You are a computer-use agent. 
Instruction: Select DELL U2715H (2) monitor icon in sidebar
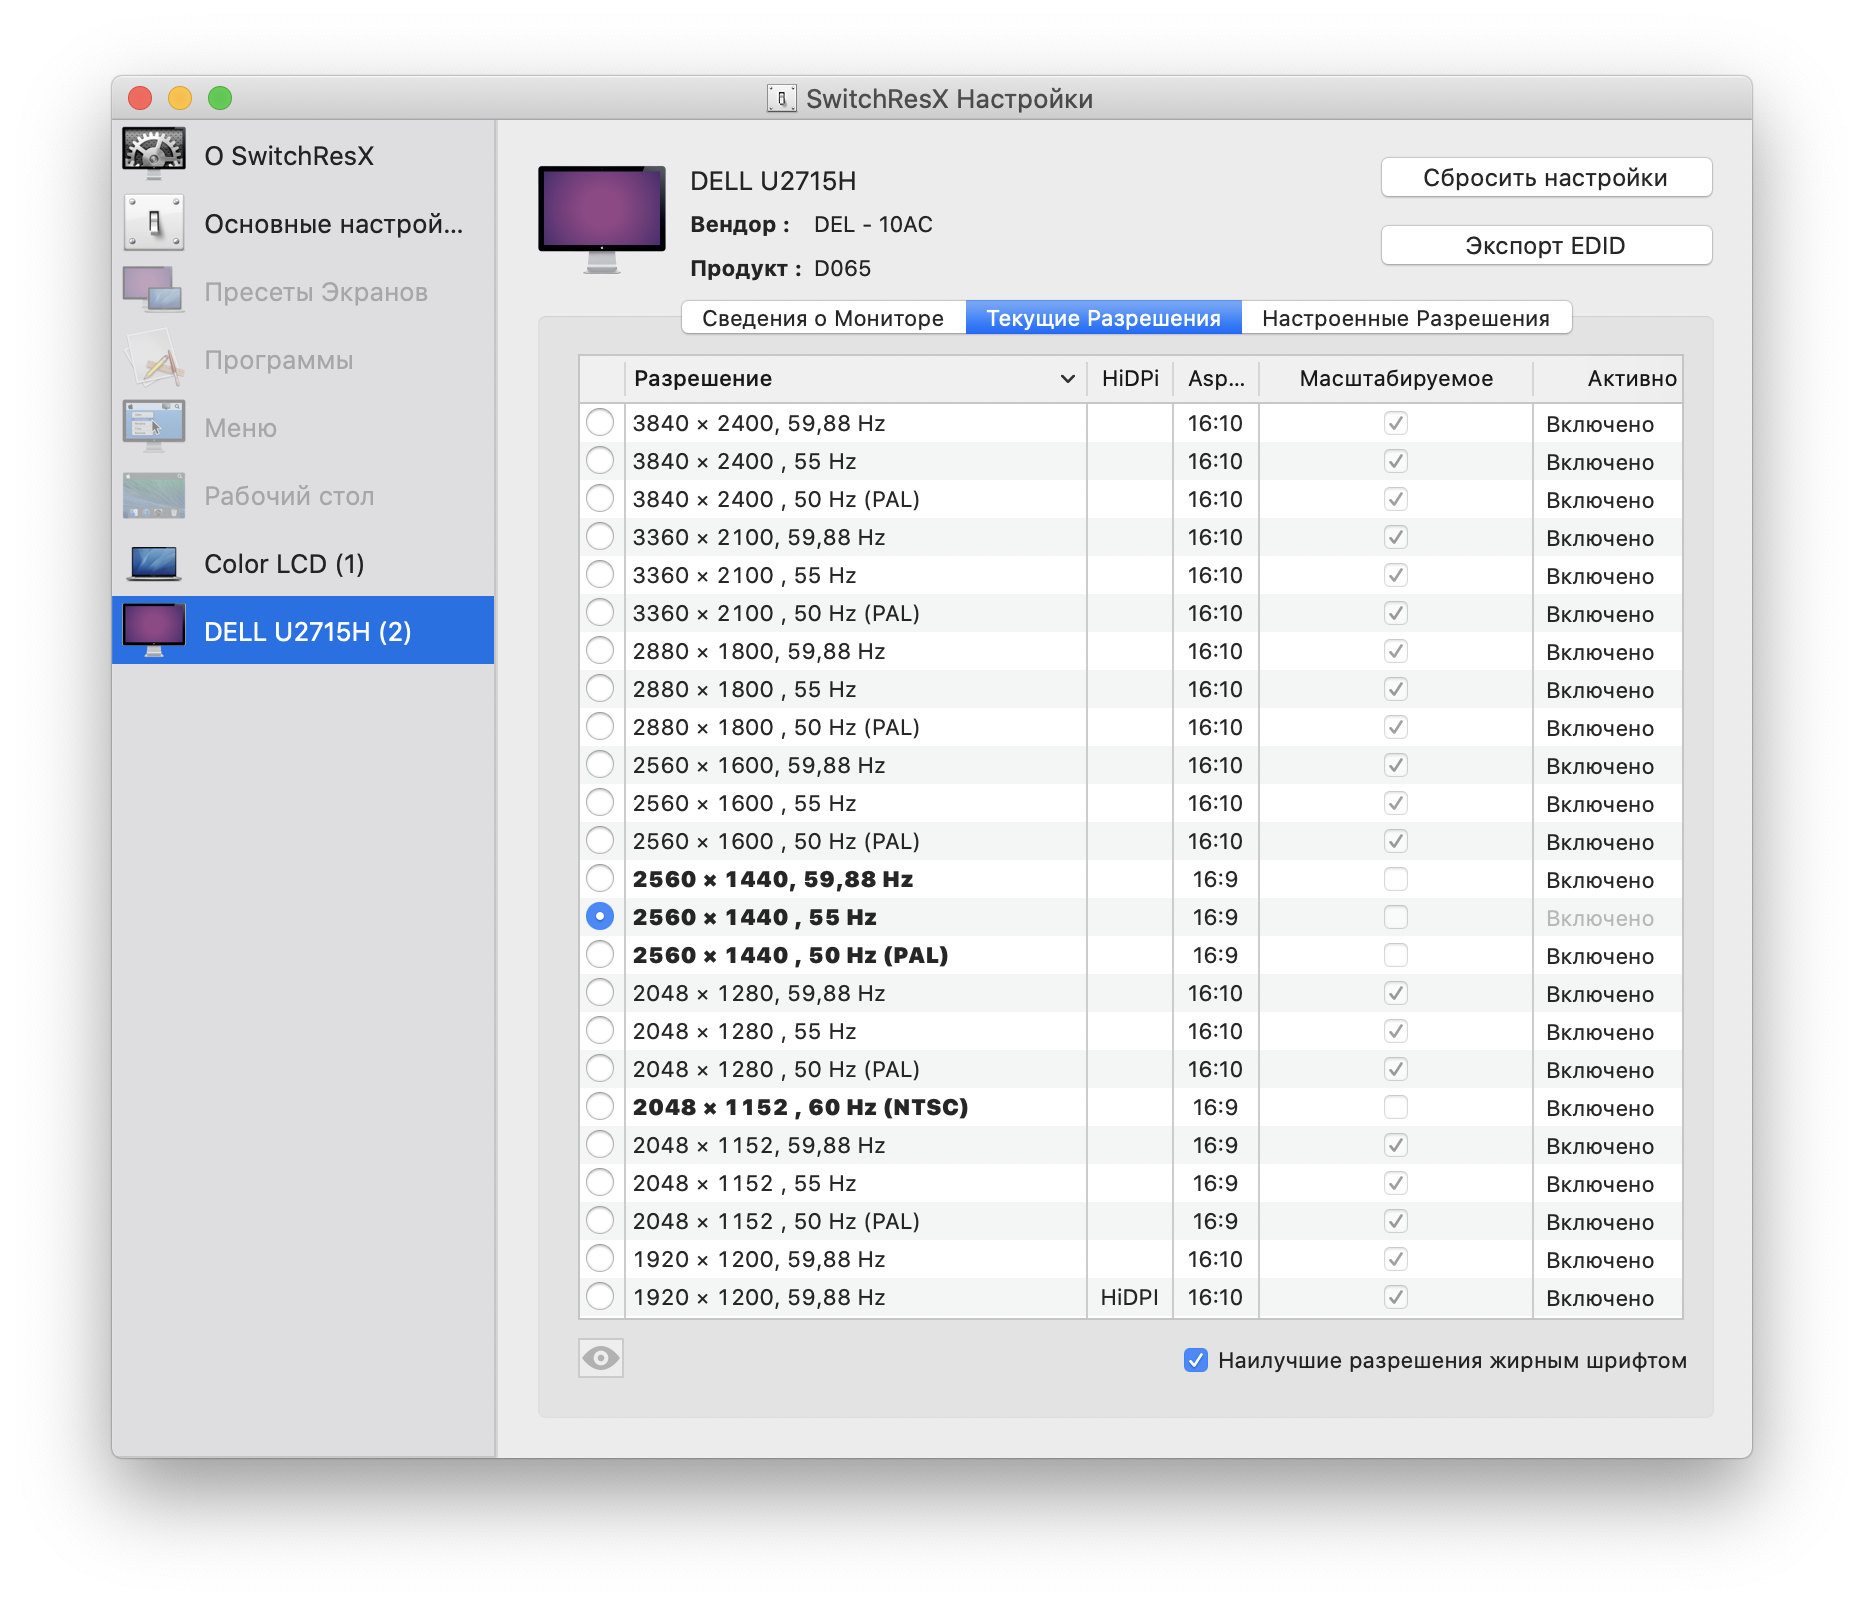click(x=153, y=630)
